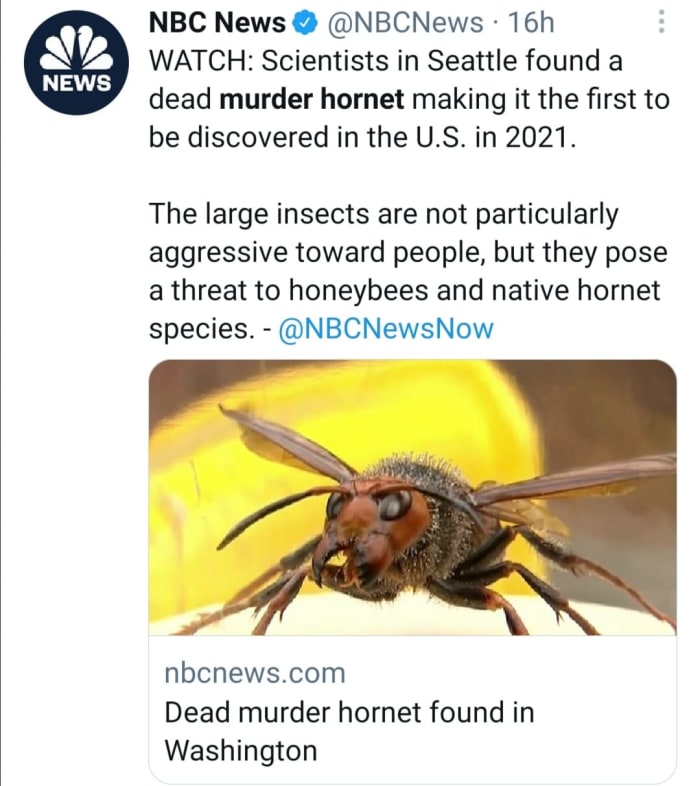Image resolution: width=700 pixels, height=786 pixels.
Task: Click the blue verified badge
Action: 306,22
